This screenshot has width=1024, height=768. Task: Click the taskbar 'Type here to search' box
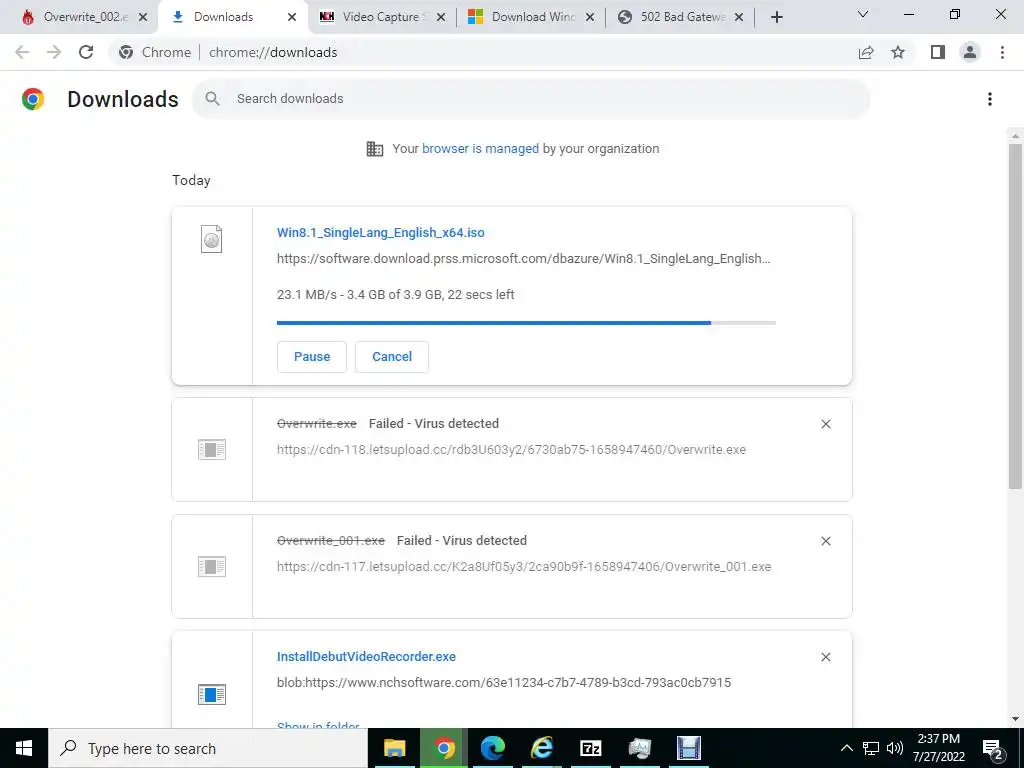click(x=208, y=748)
